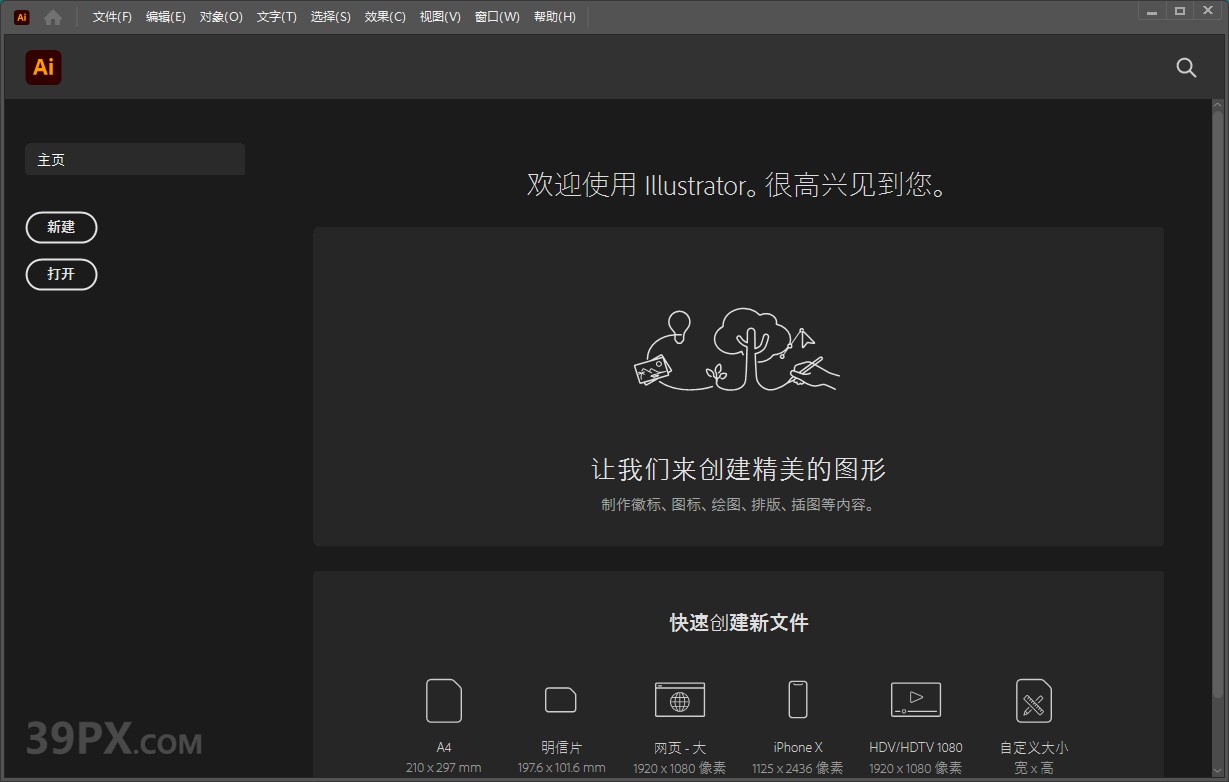Open the 效果(C) menu
The image size is (1229, 782).
(385, 17)
